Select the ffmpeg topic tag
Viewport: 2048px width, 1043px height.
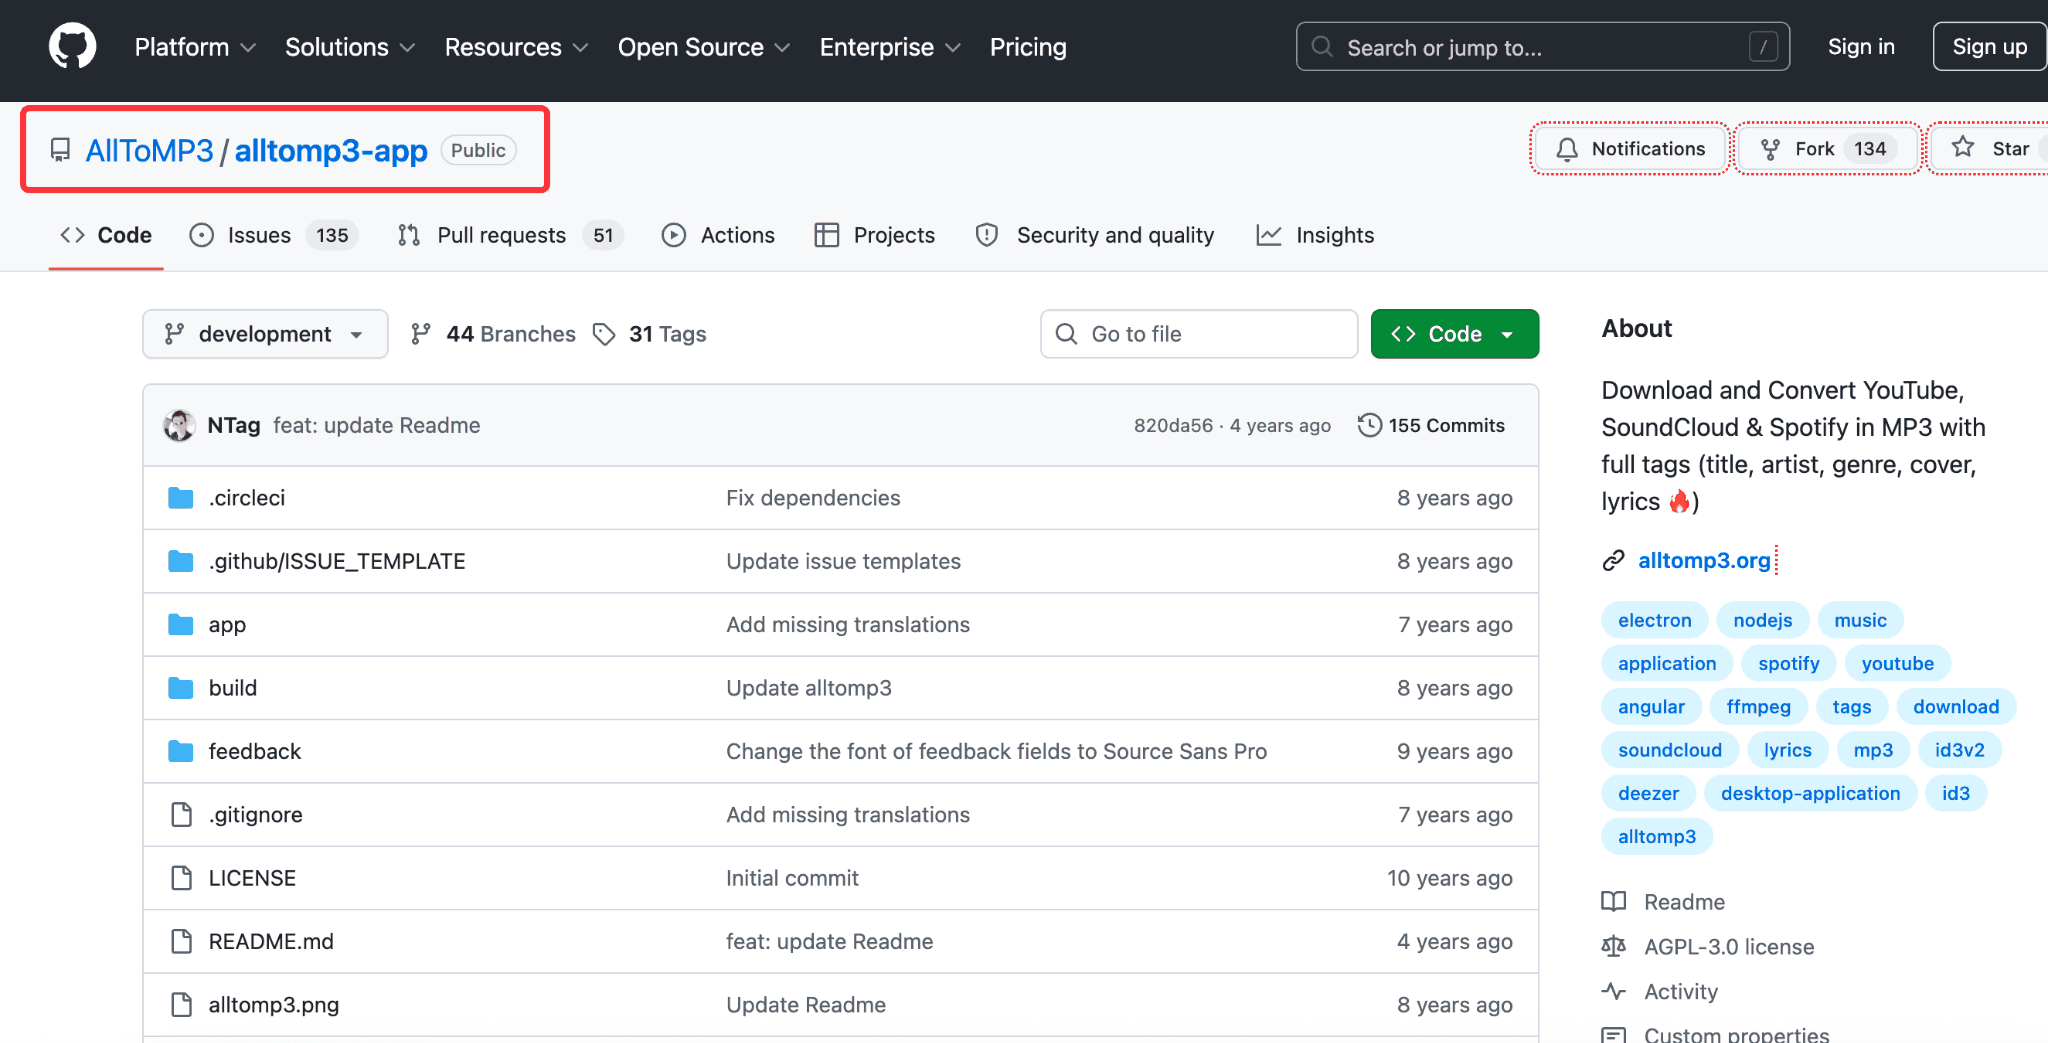tap(1758, 707)
